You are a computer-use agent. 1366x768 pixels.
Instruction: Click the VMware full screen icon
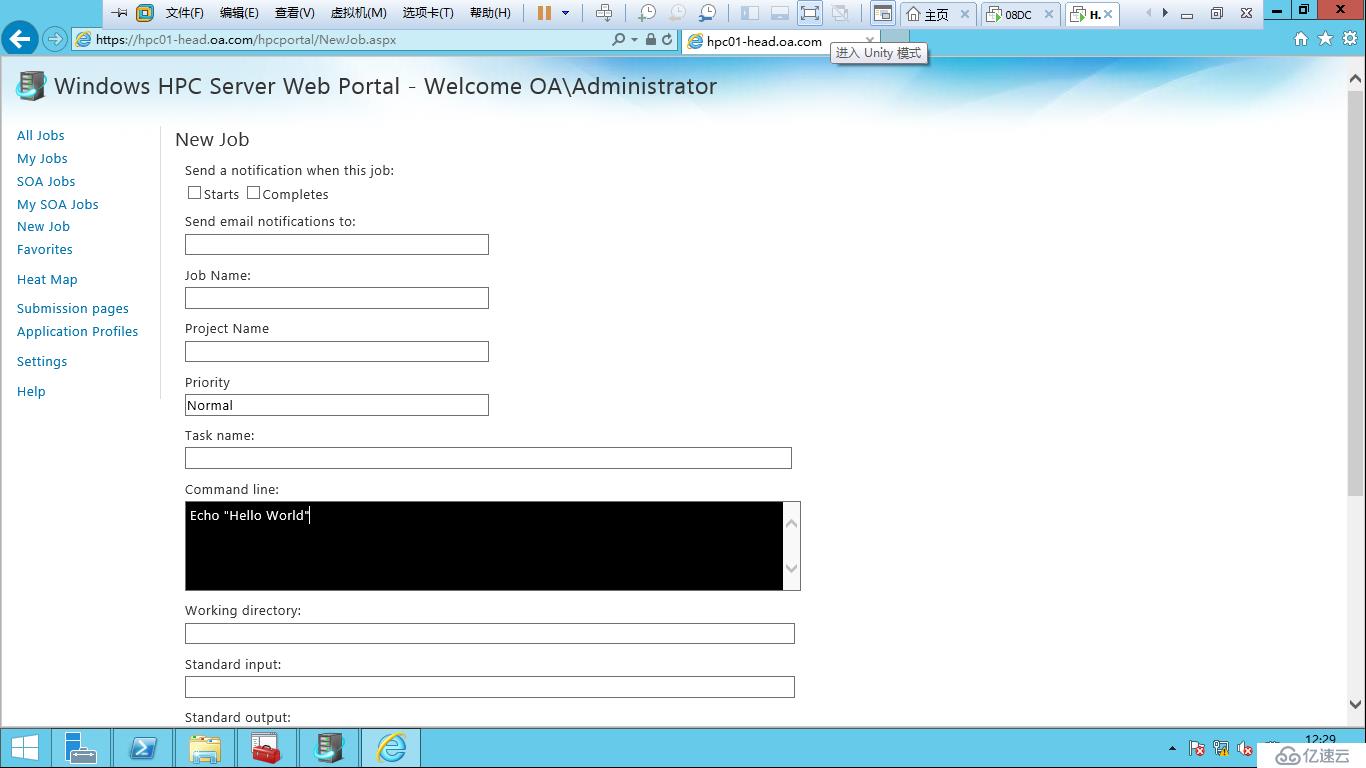click(810, 13)
